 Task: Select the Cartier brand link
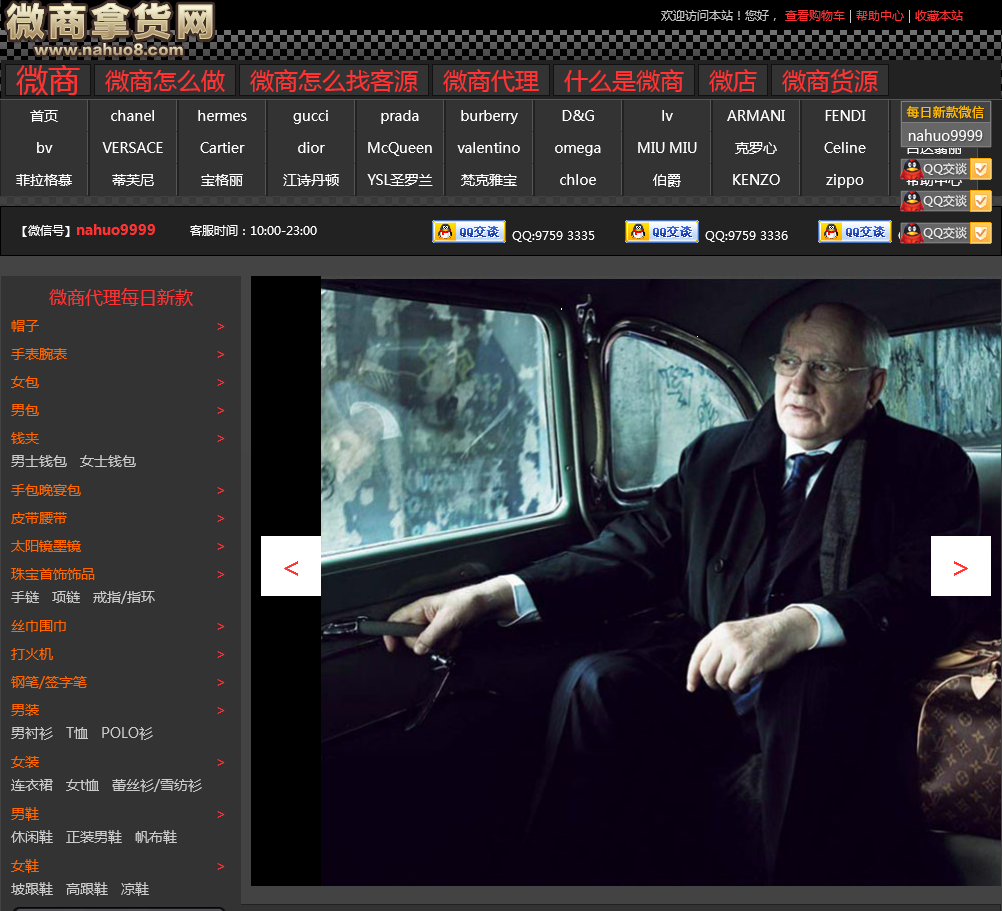click(x=222, y=148)
